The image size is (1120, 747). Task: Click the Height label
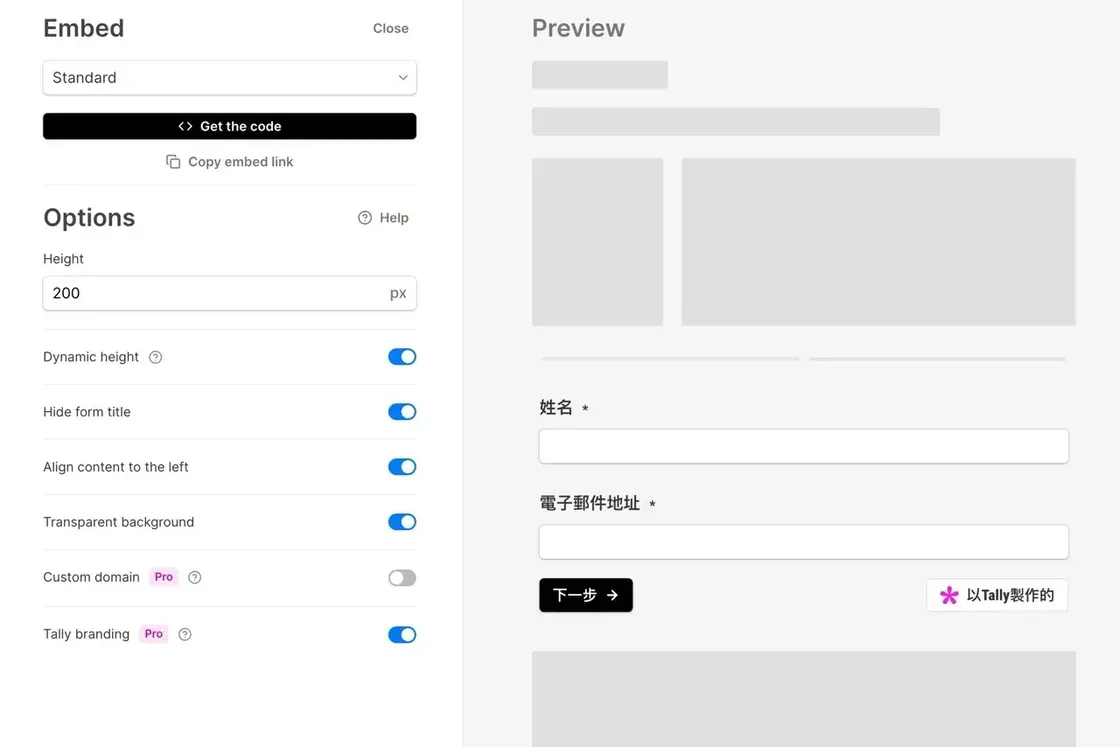tap(64, 259)
